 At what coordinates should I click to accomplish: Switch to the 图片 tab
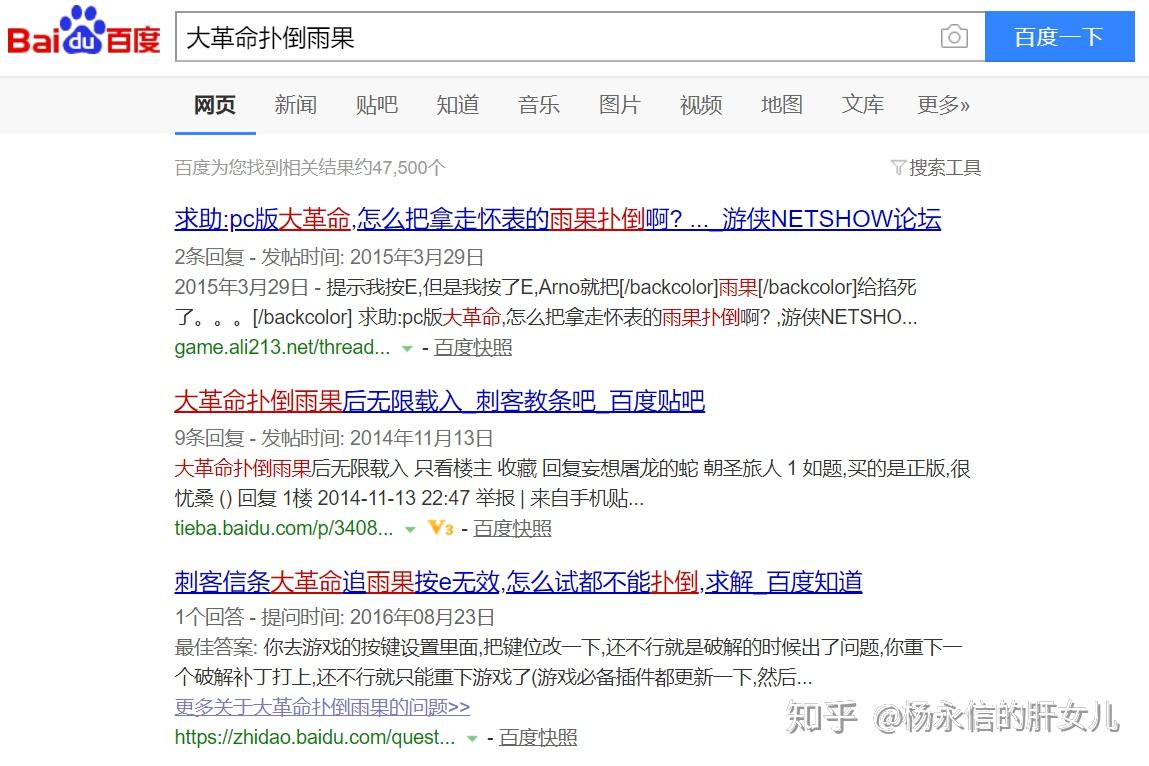[x=620, y=105]
